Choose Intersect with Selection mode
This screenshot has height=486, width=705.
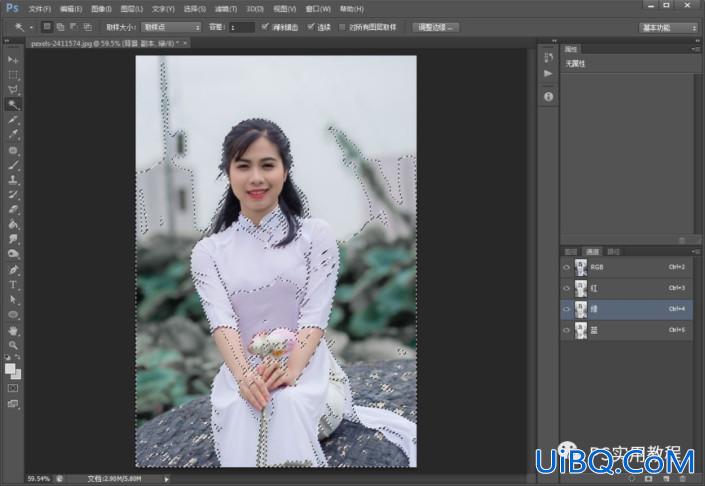[x=88, y=27]
